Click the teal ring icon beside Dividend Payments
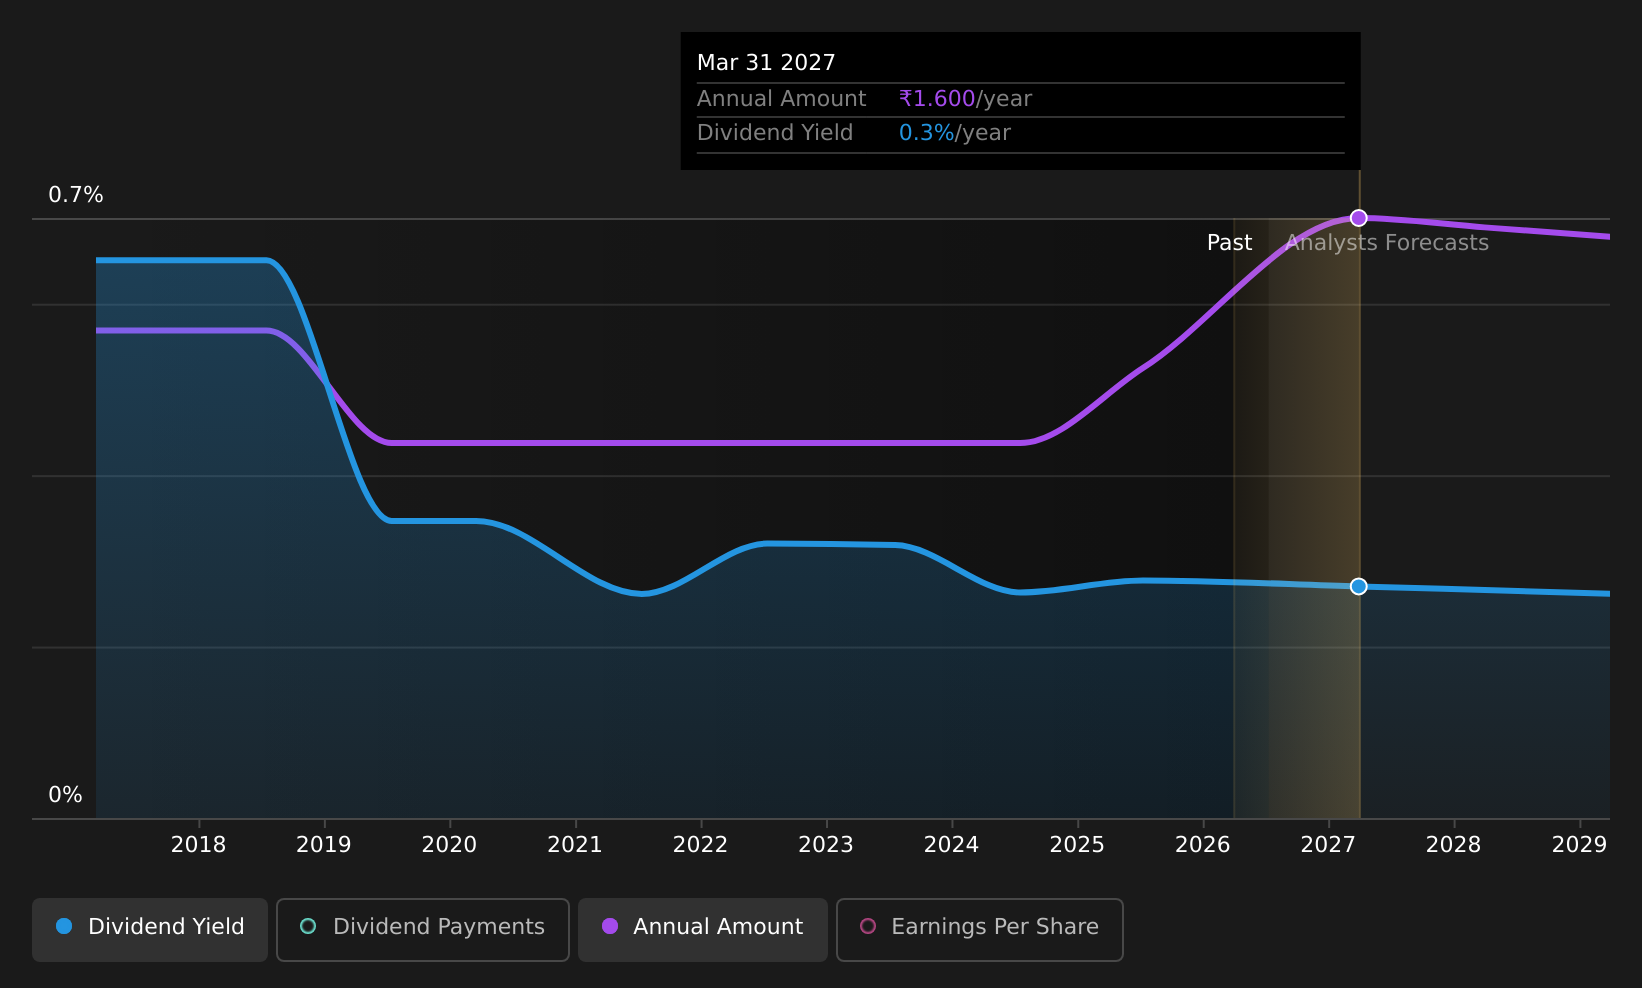This screenshot has width=1642, height=988. (x=308, y=926)
